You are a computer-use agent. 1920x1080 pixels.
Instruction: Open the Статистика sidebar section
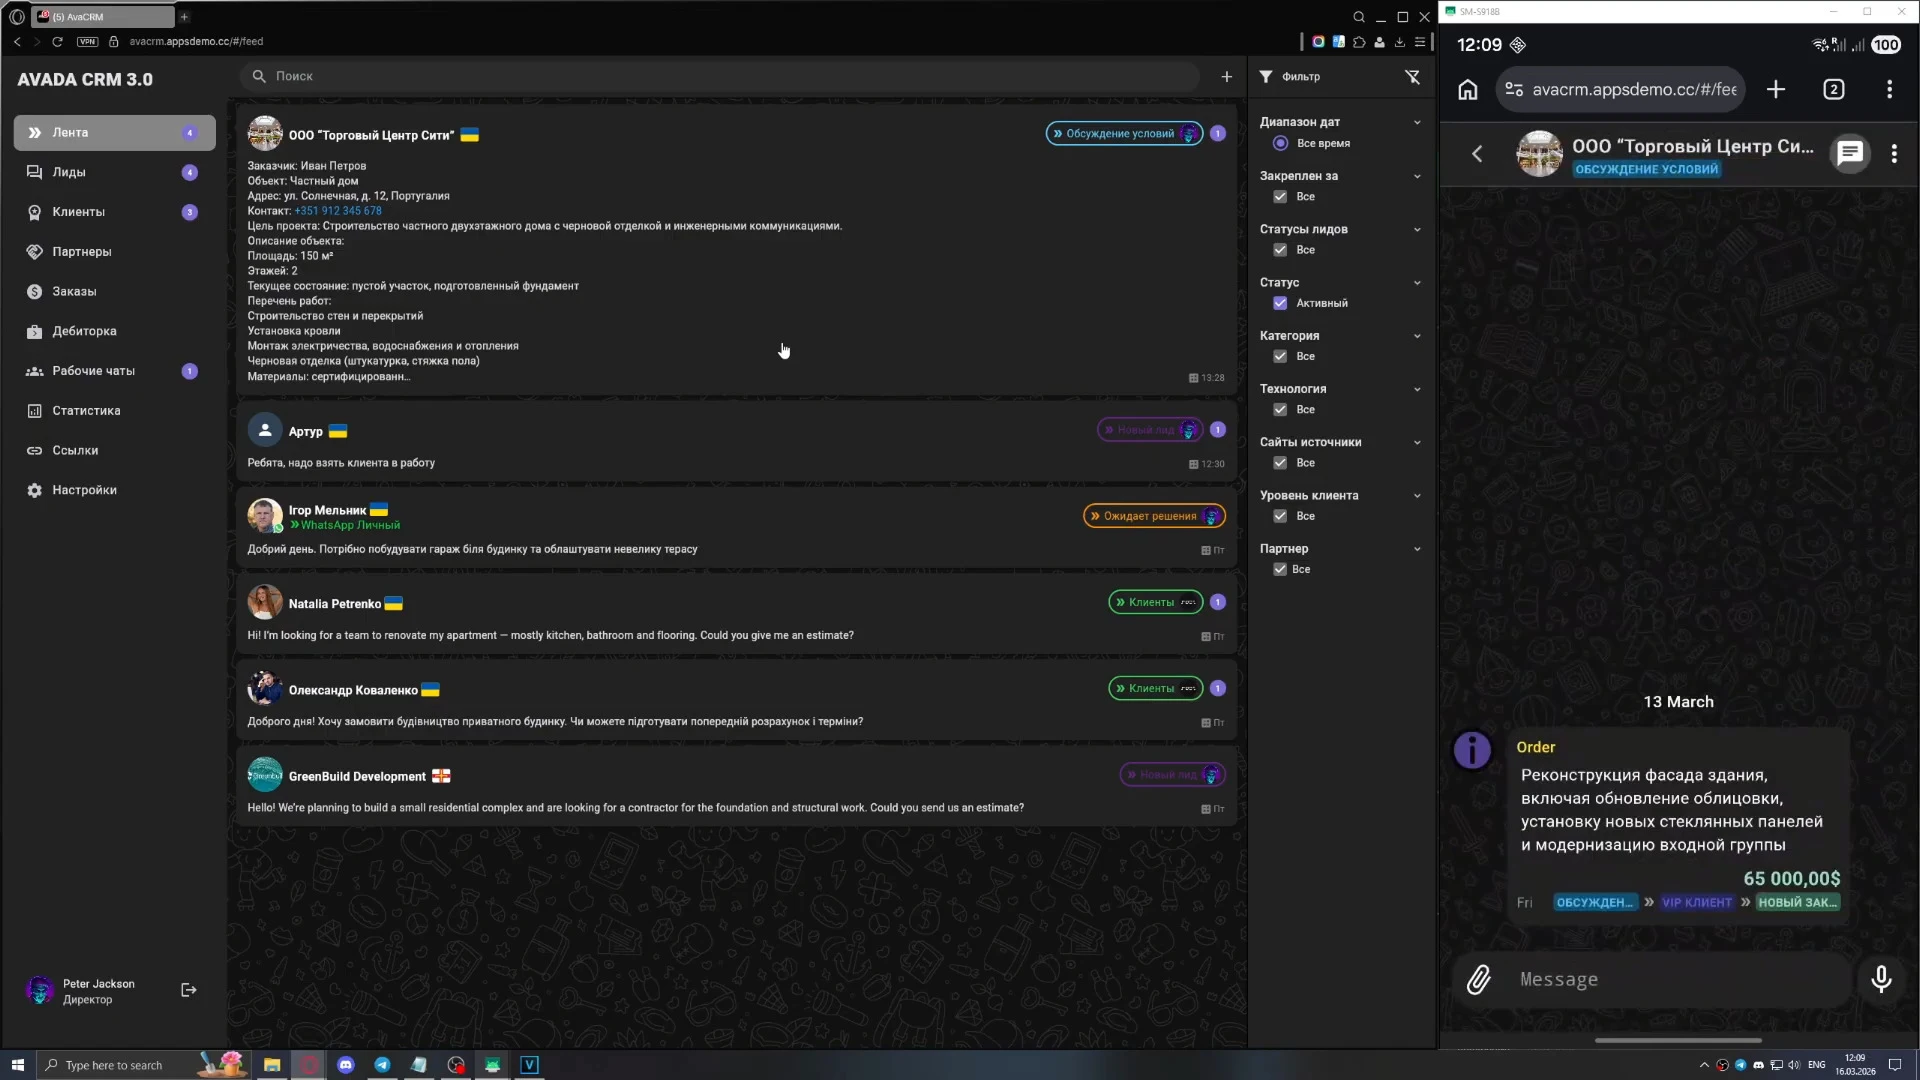[x=86, y=411]
